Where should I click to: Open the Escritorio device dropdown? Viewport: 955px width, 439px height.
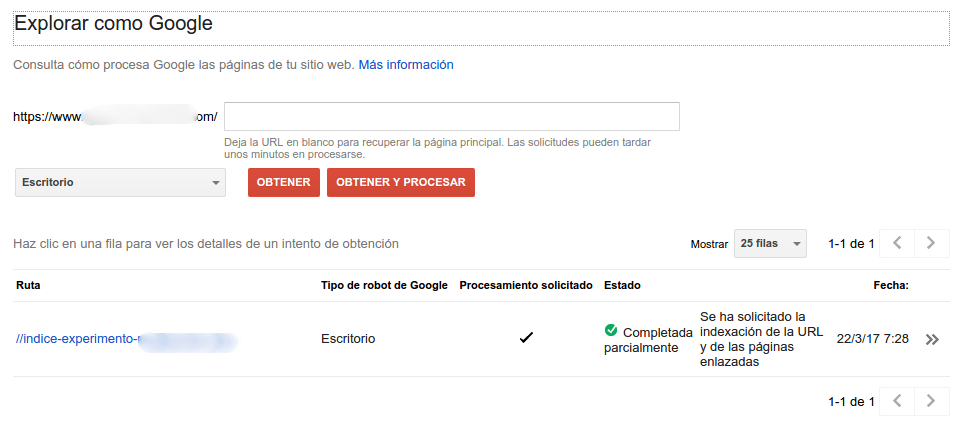tap(121, 182)
